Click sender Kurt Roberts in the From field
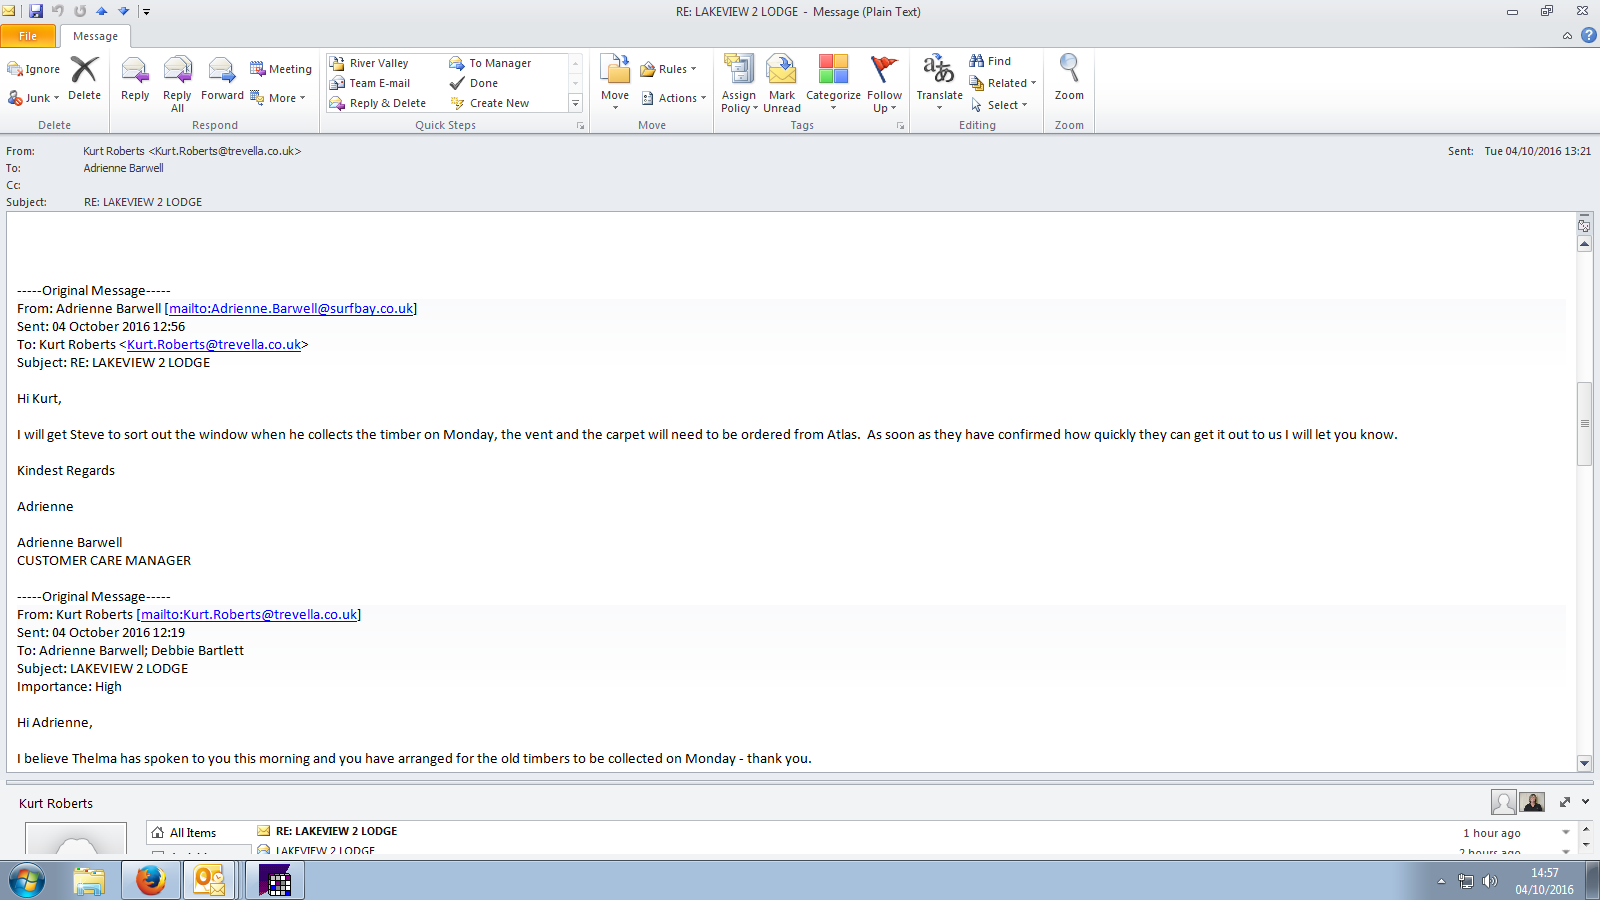 tap(192, 151)
